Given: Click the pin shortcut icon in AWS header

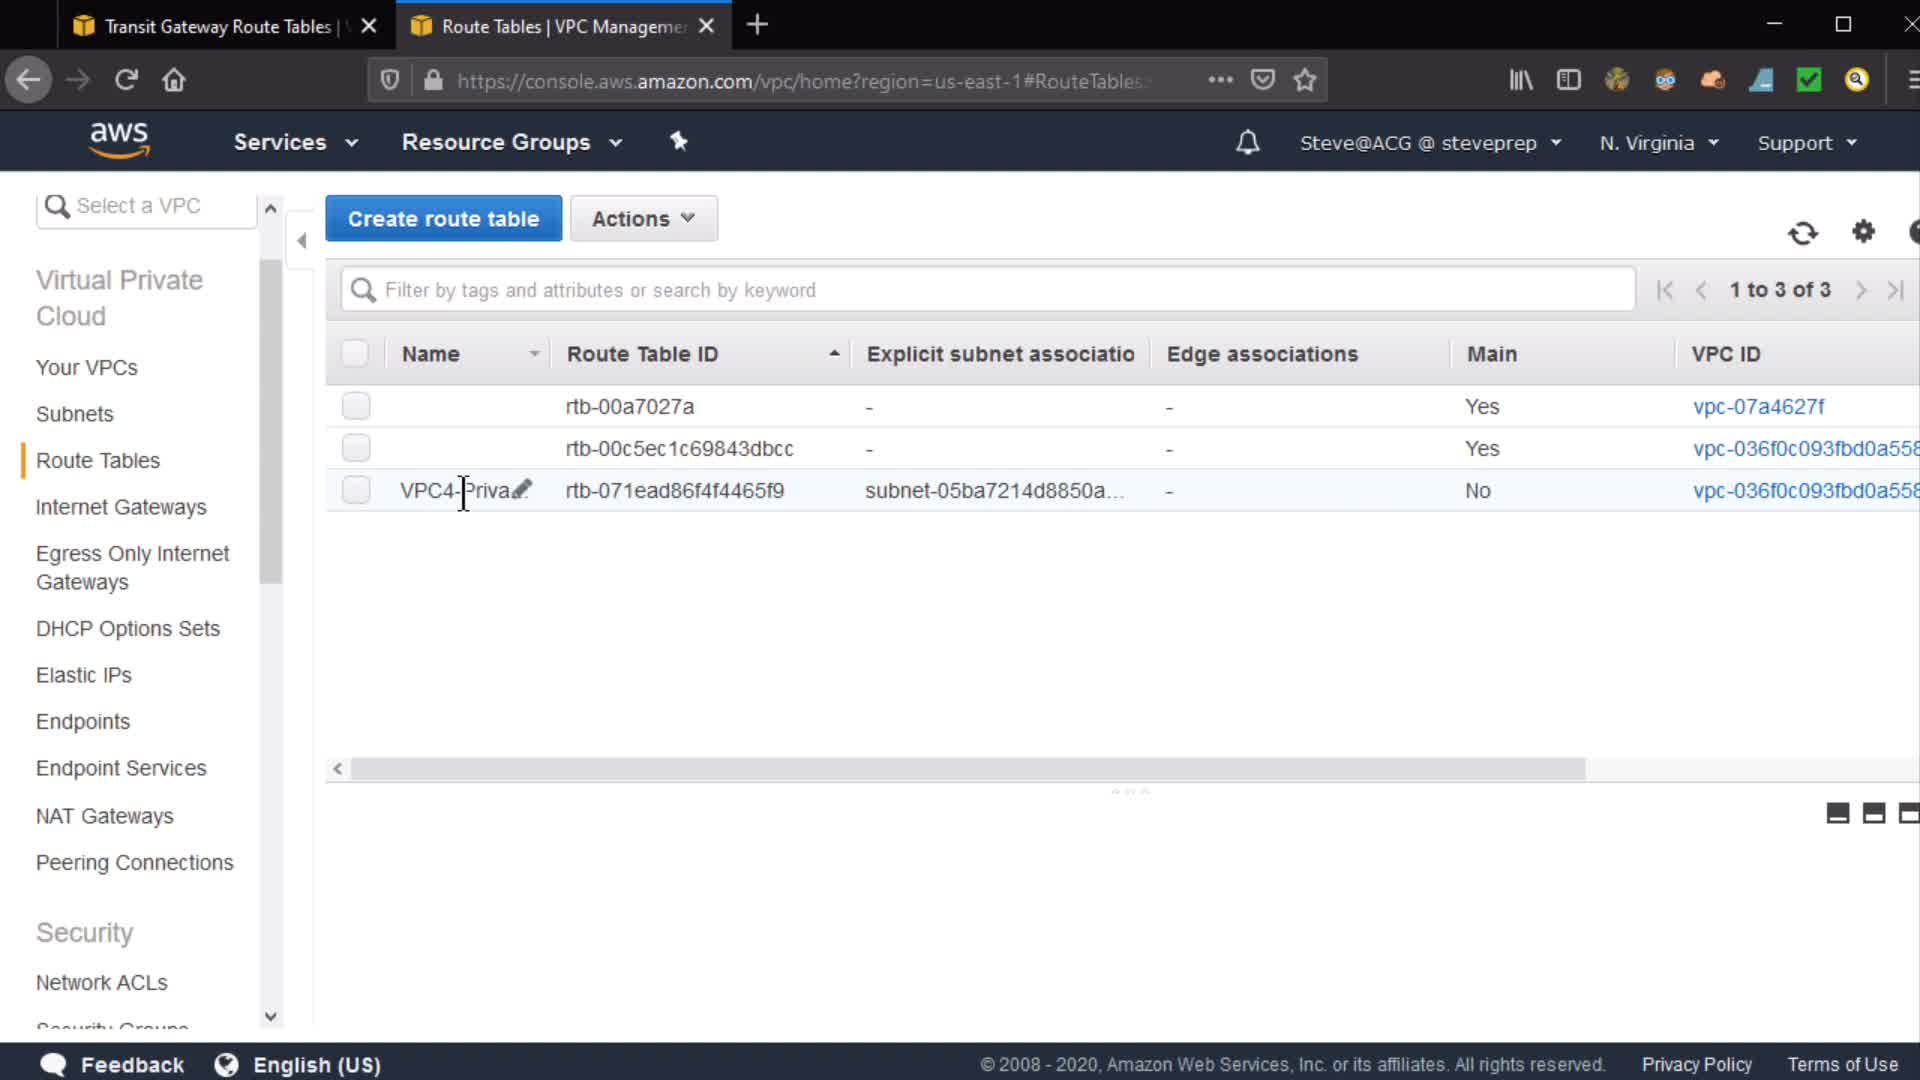Looking at the screenshot, I should tap(678, 142).
